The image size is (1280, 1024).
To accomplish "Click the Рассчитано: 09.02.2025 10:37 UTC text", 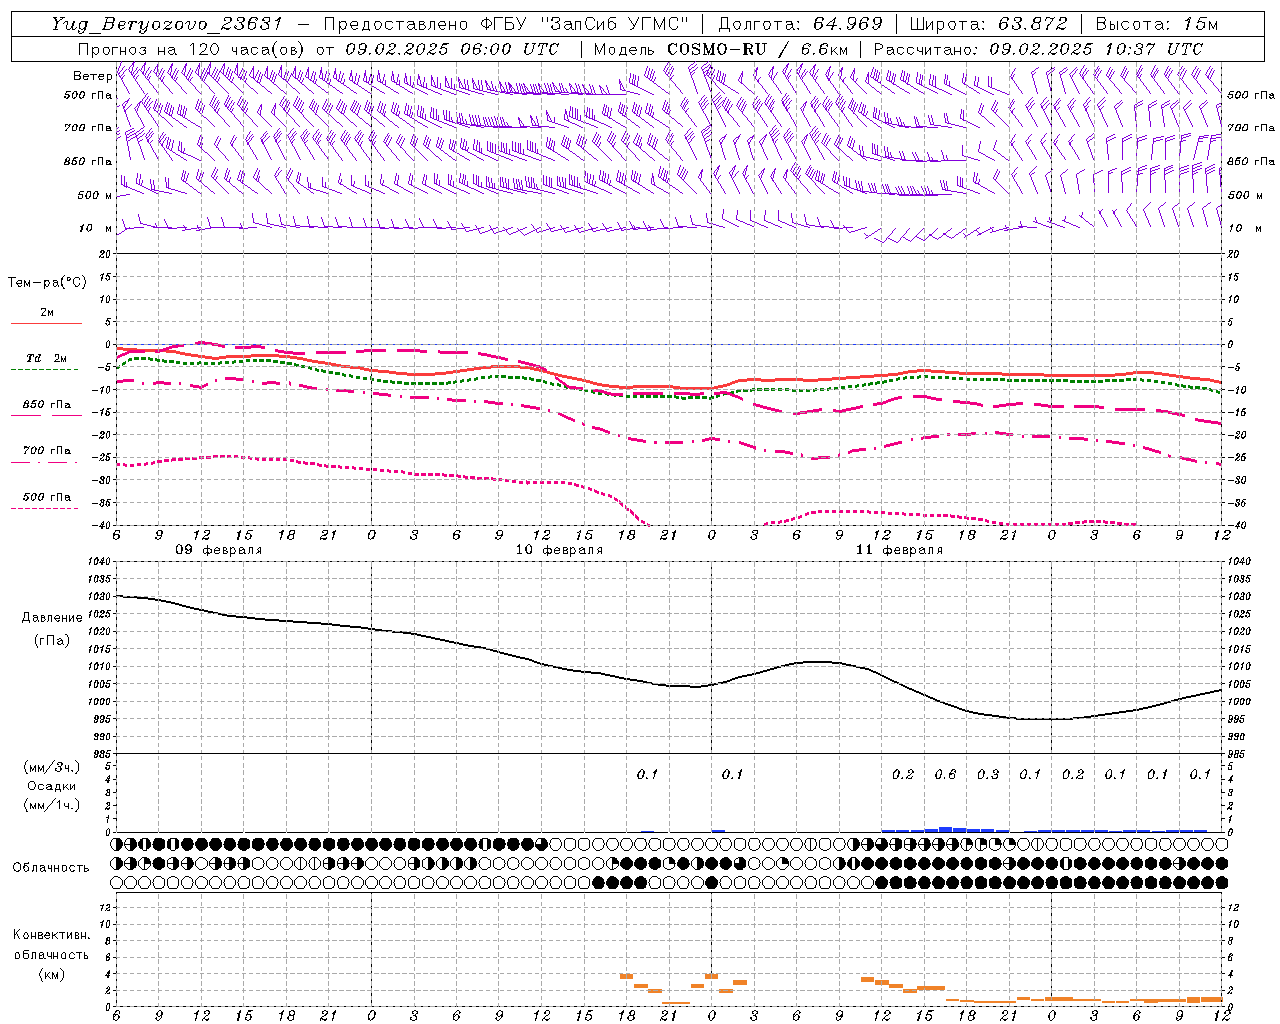I will click(1038, 49).
